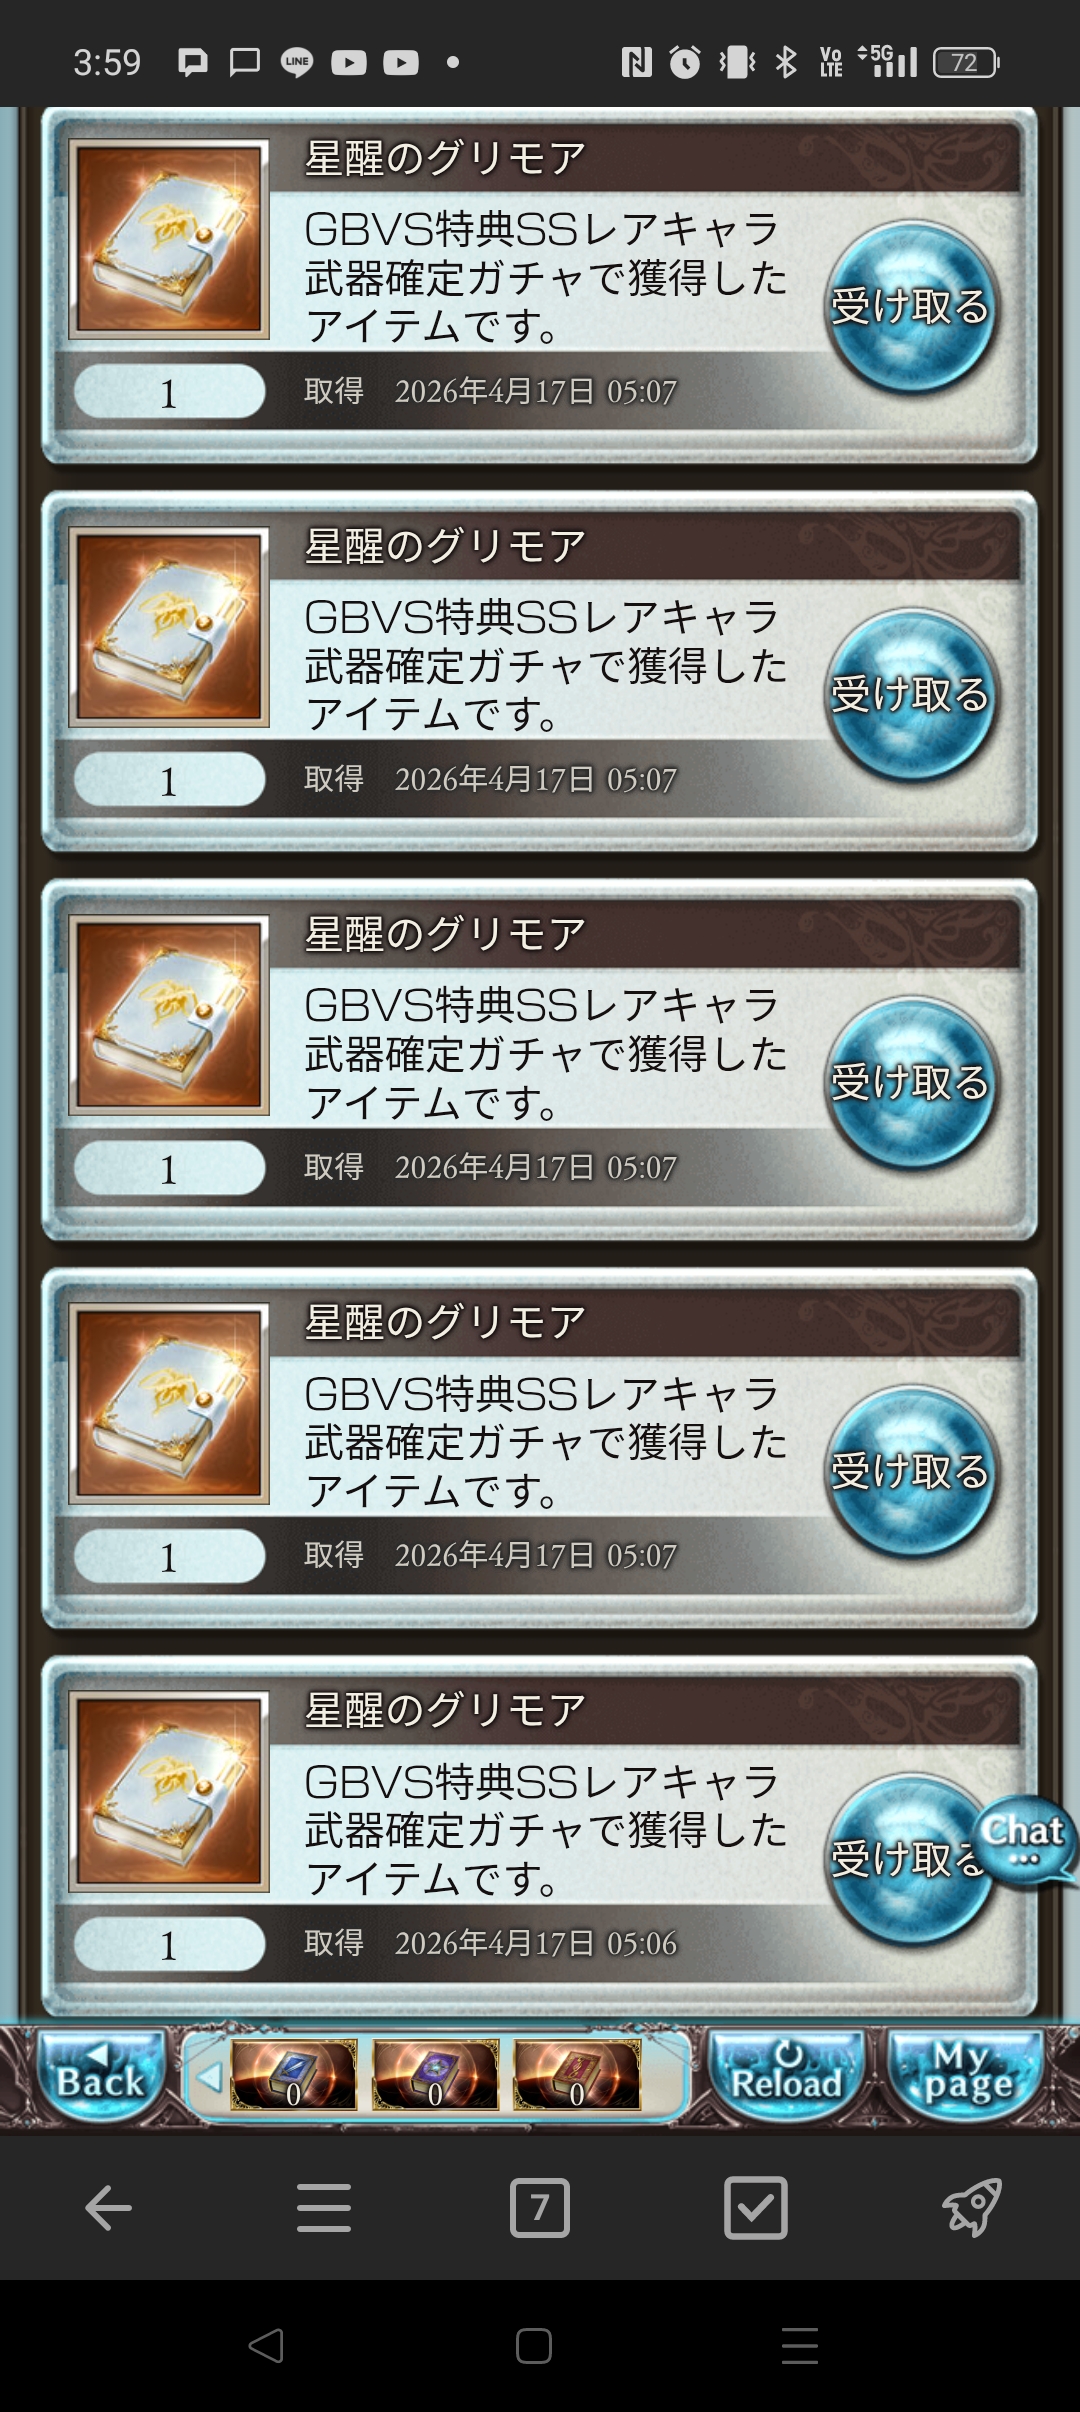Claim the third 星醒のグリモア with 受け取る
The image size is (1080, 2412).
click(912, 1082)
